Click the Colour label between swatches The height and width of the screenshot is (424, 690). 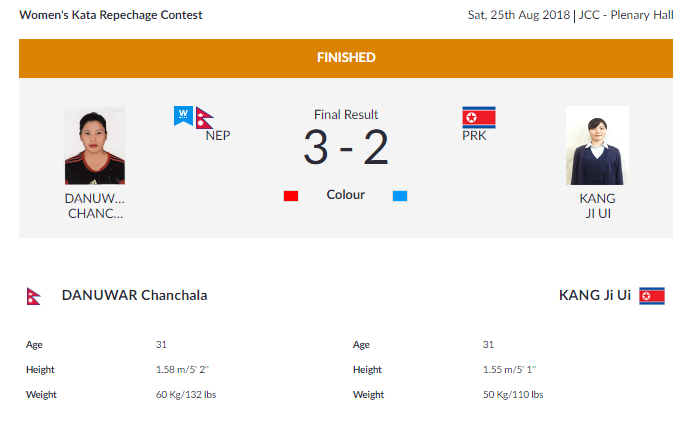[x=345, y=195]
